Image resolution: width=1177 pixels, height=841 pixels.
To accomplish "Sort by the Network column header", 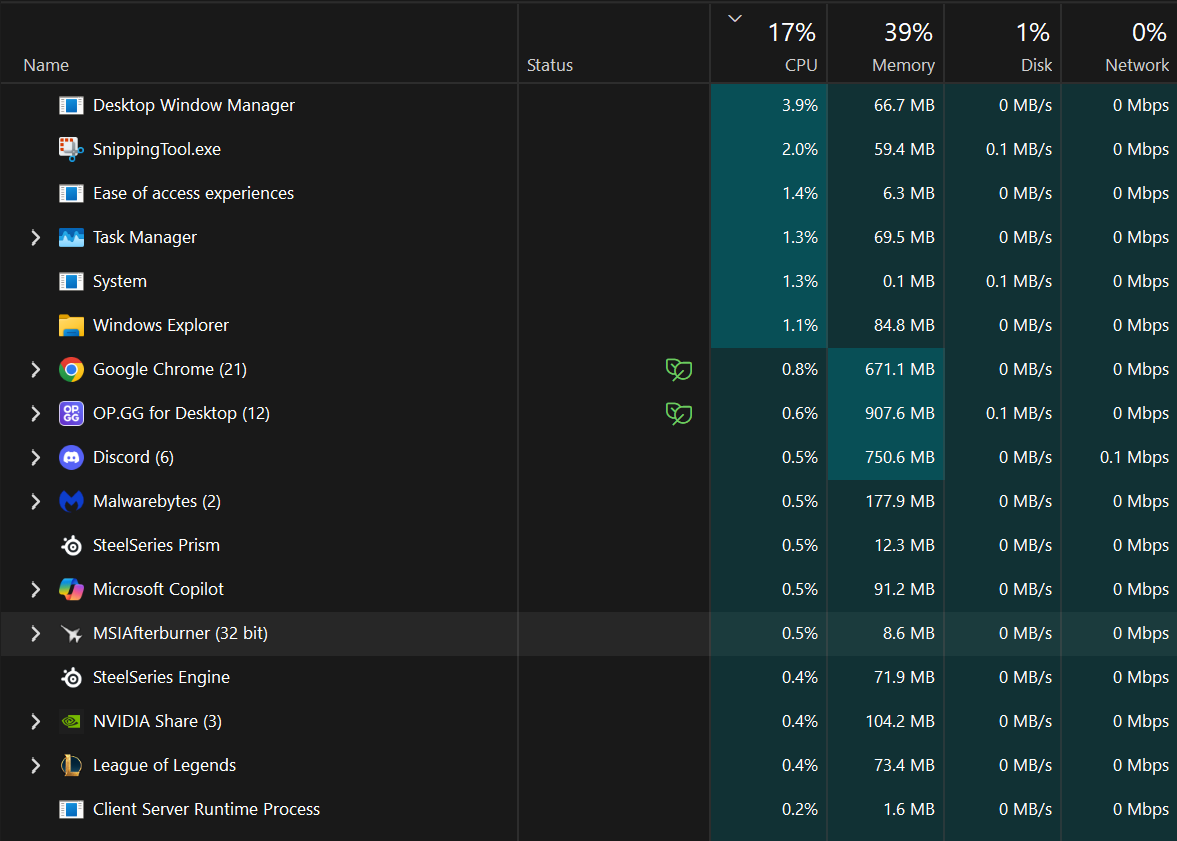I will (1119, 43).
